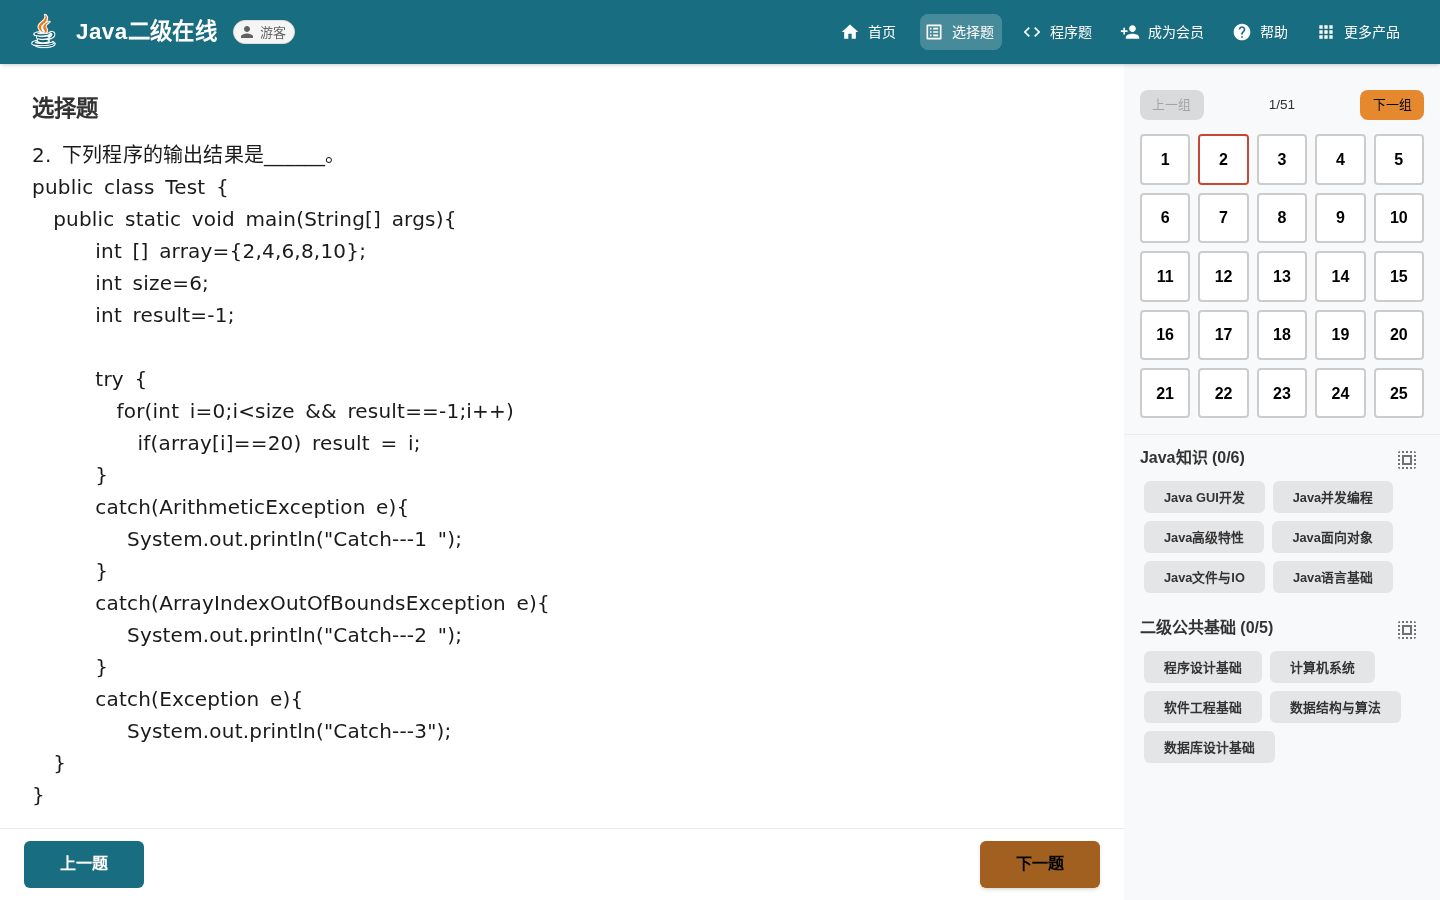Viewport: 1440px width, 900px height.
Task: Click the disabled 上一组 button
Action: tap(1172, 105)
